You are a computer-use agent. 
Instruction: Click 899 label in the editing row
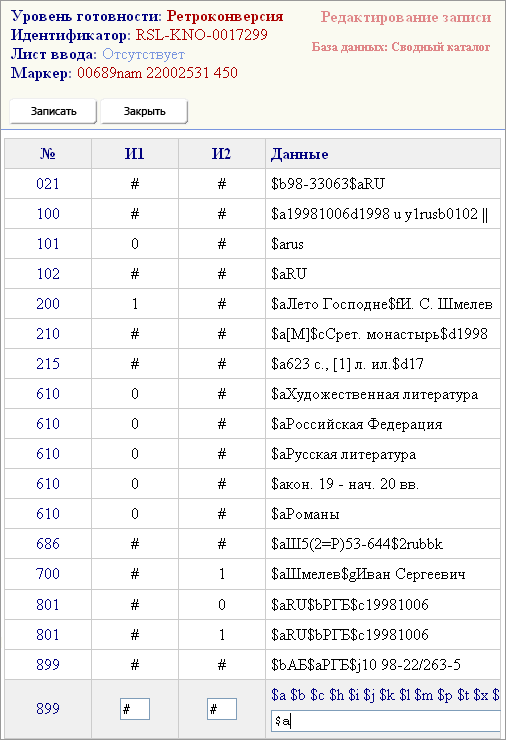click(x=48, y=708)
